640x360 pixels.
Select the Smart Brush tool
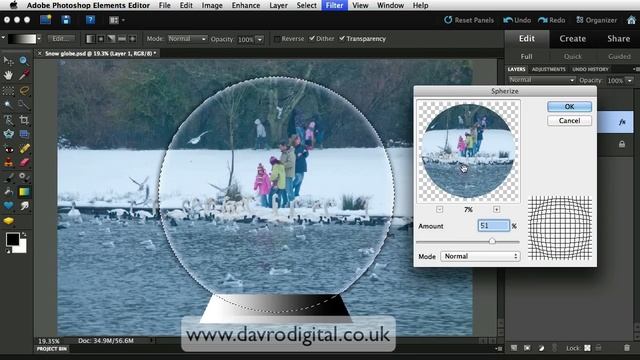[x=24, y=177]
